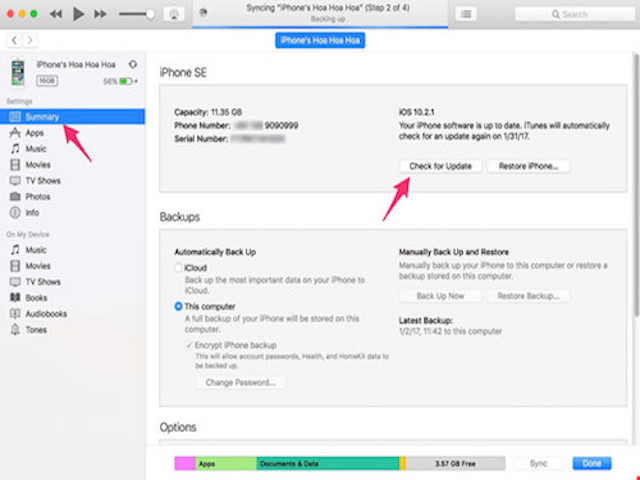Select This computer backup radio button
This screenshot has width=640, height=480.
tap(178, 306)
